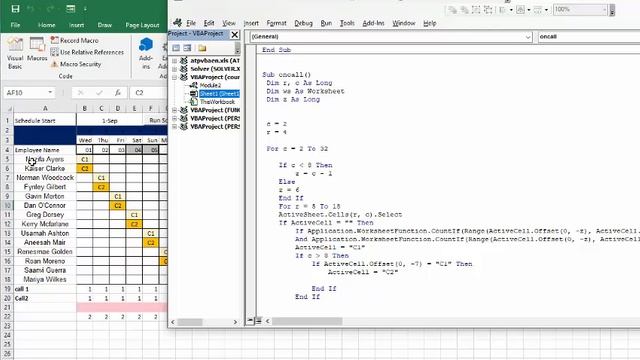The width and height of the screenshot is (640, 360).
Task: Open the VBA editor View menu
Action: point(229,23)
